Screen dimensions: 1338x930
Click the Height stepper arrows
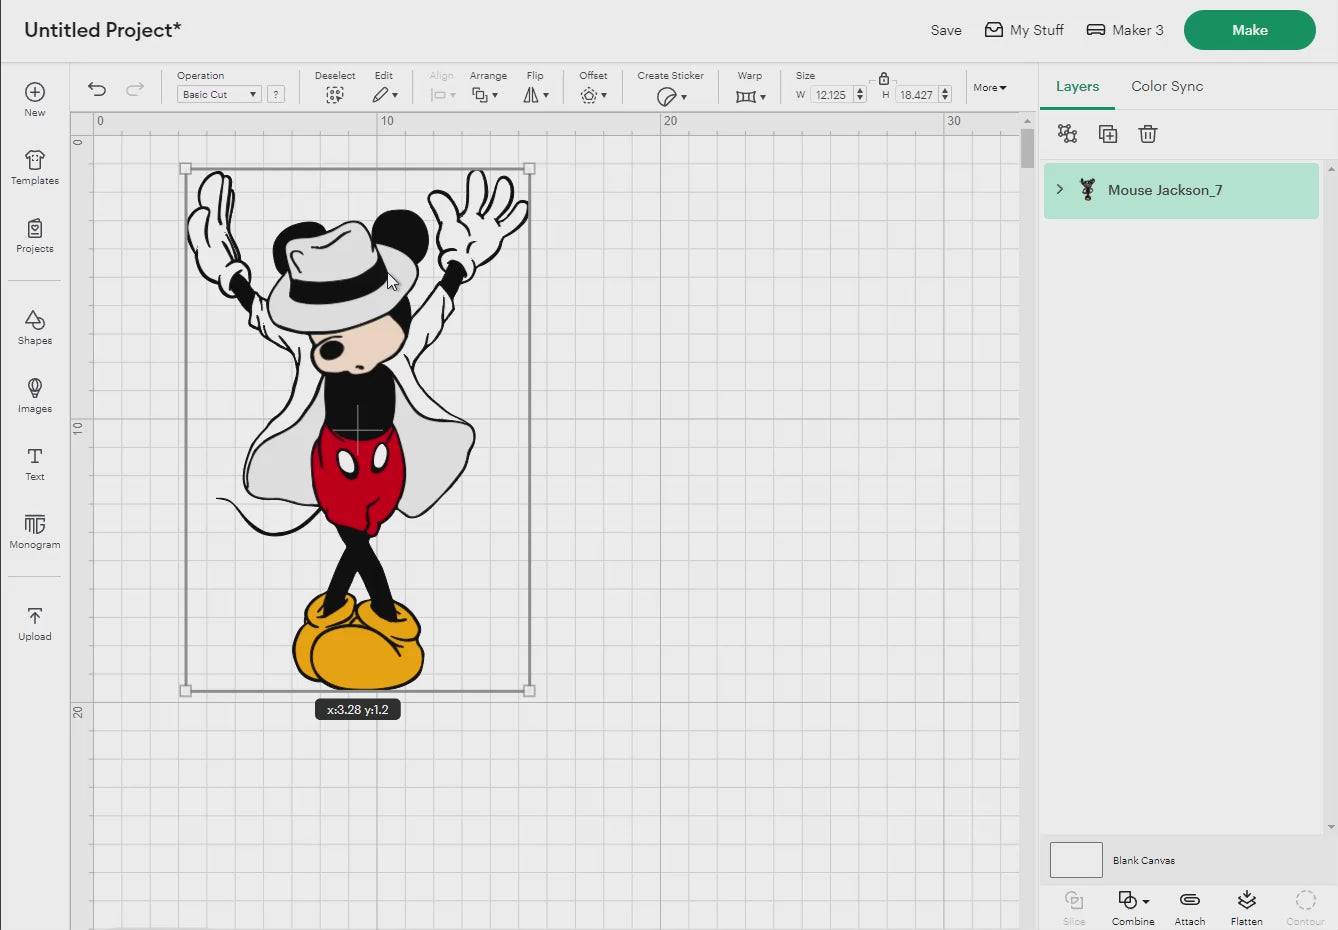[x=945, y=95]
